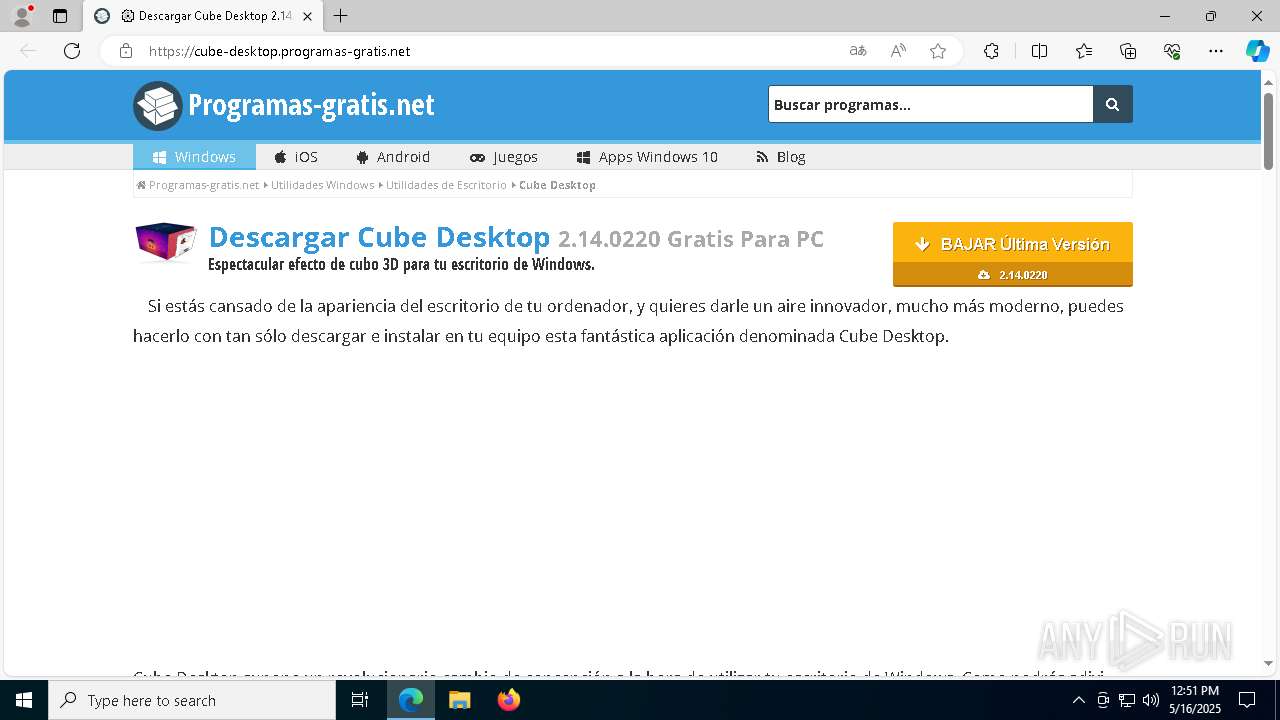Open the Blog navigation tab
Screen dimensions: 1280x720
781,157
